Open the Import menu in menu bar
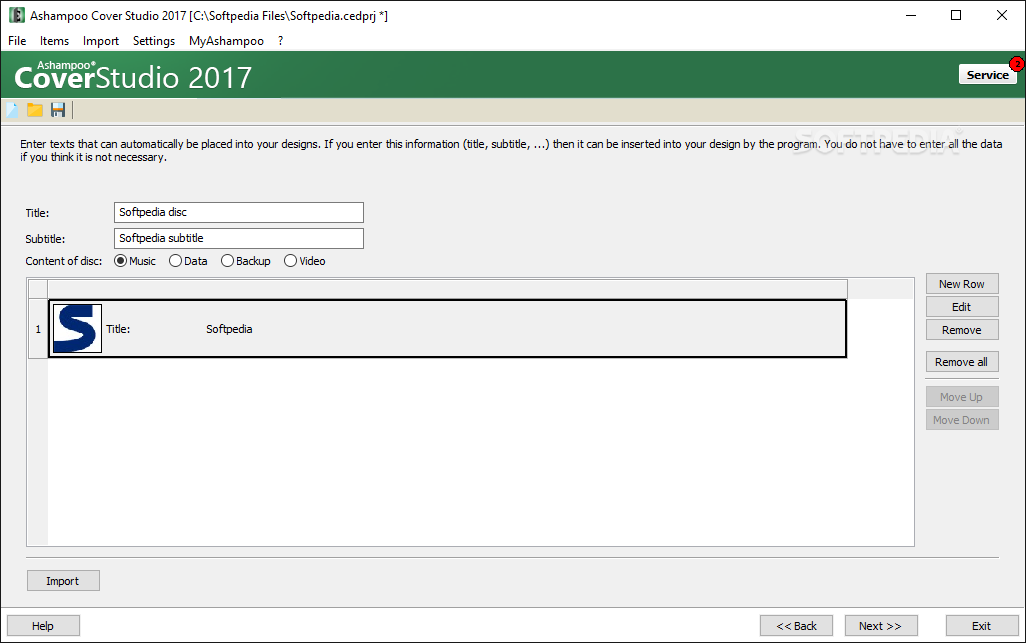The width and height of the screenshot is (1026, 643). [x=101, y=41]
